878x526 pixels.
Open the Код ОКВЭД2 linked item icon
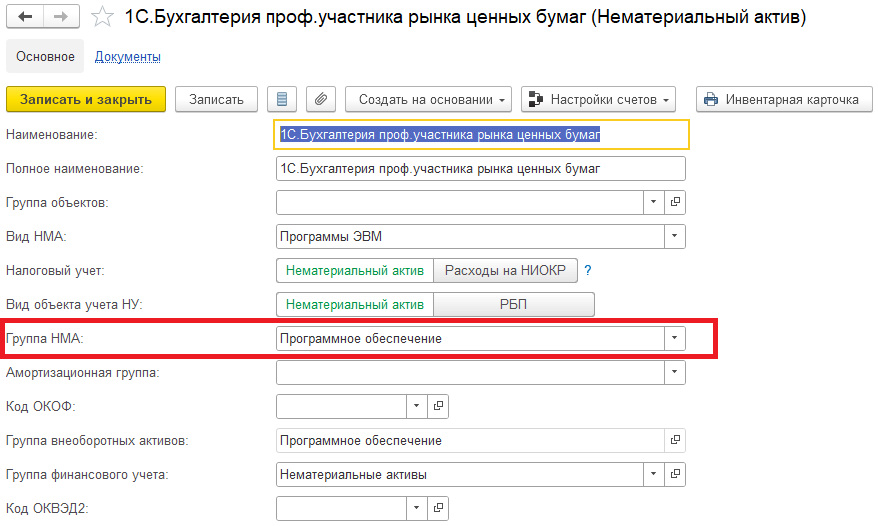438,508
